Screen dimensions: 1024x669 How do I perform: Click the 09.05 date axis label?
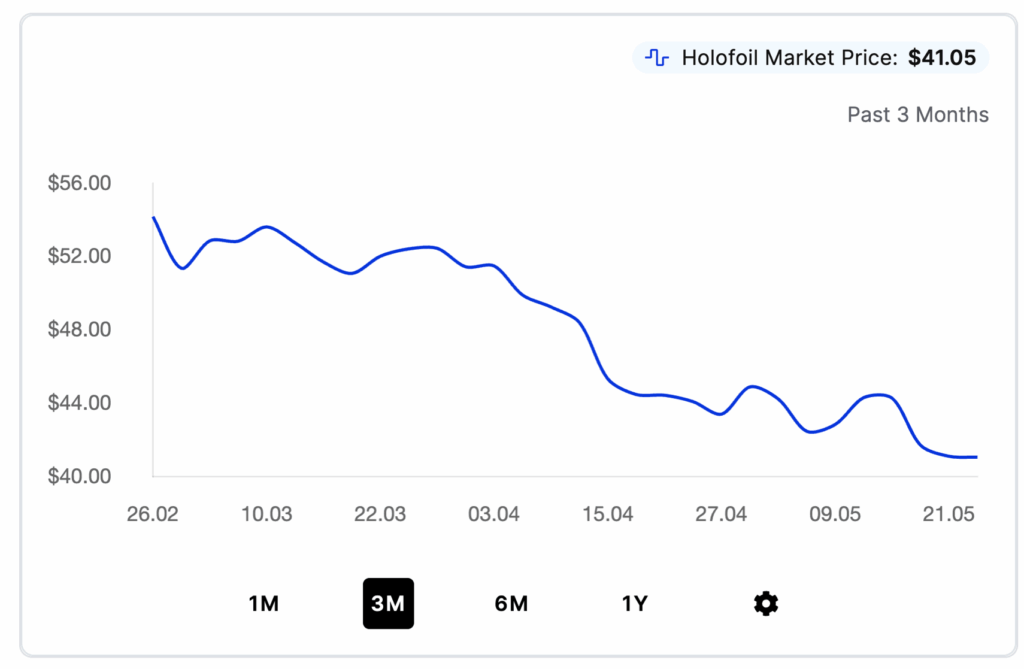coord(835,514)
